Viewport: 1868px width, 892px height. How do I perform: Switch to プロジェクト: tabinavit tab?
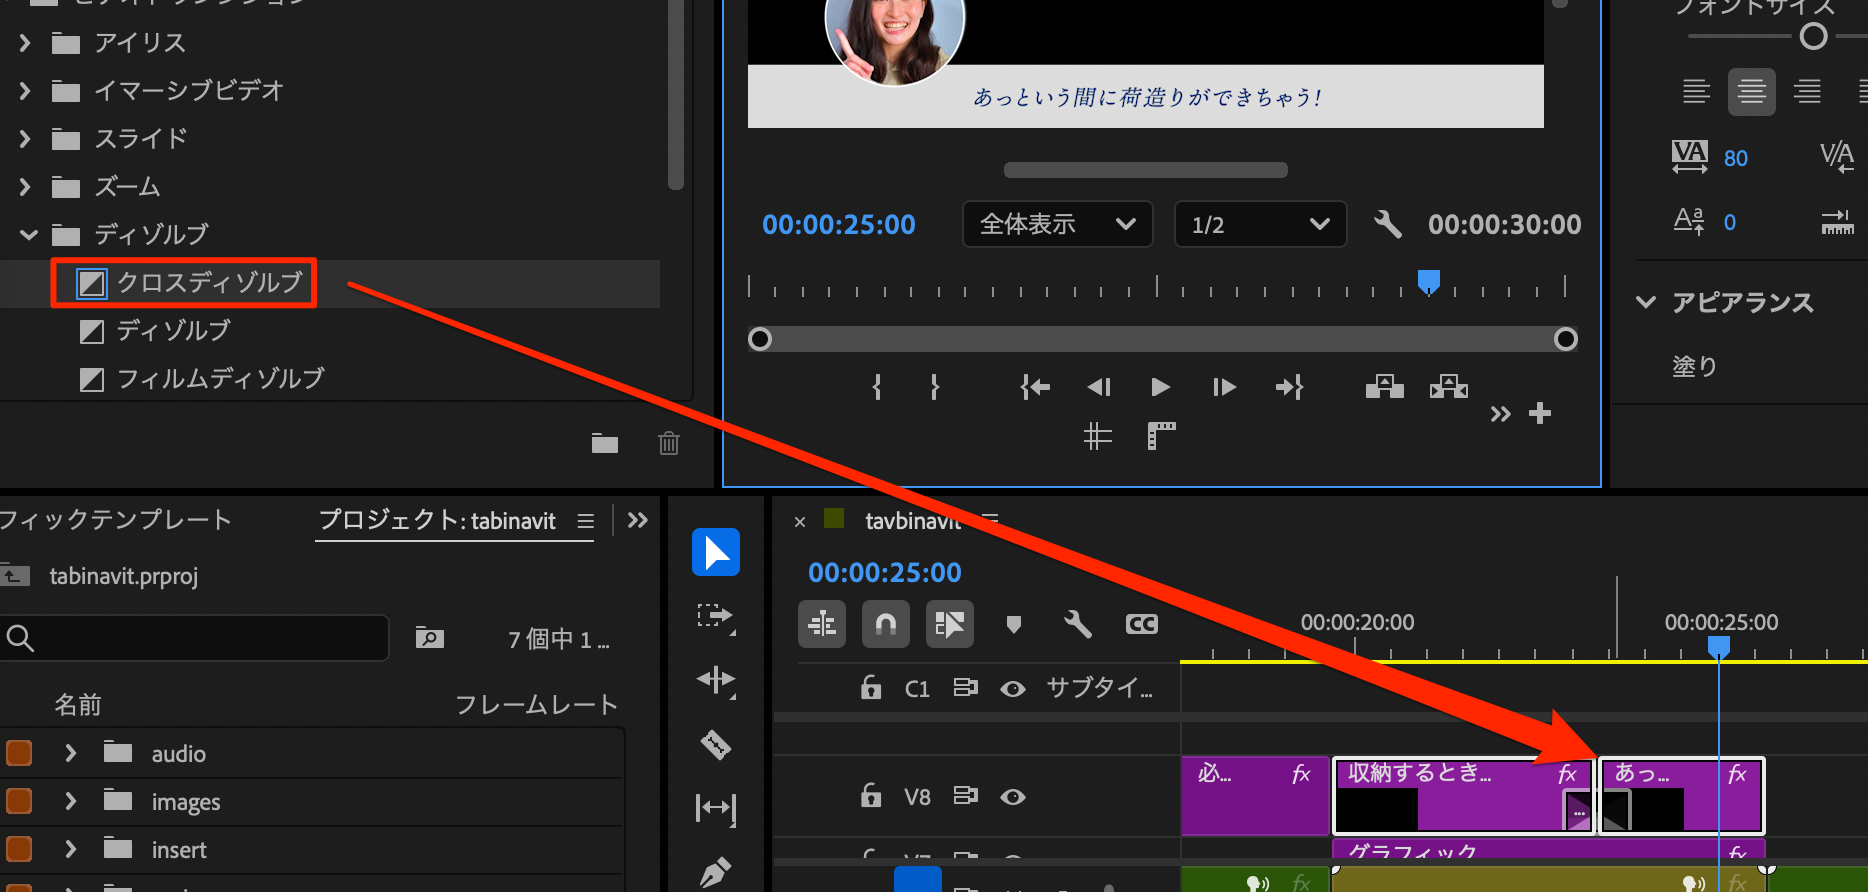pos(437,521)
